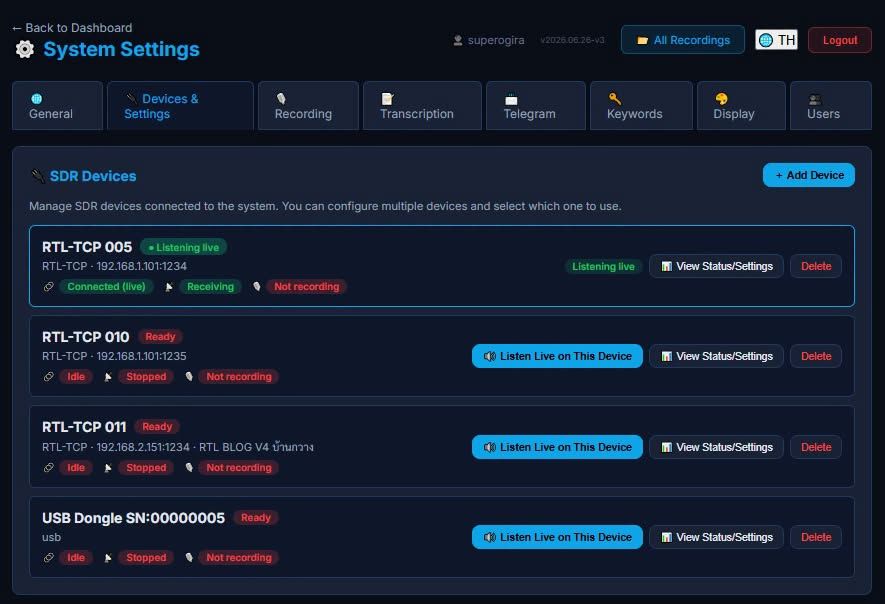Click the user profile icon beside superogira

pyautogui.click(x=458, y=40)
